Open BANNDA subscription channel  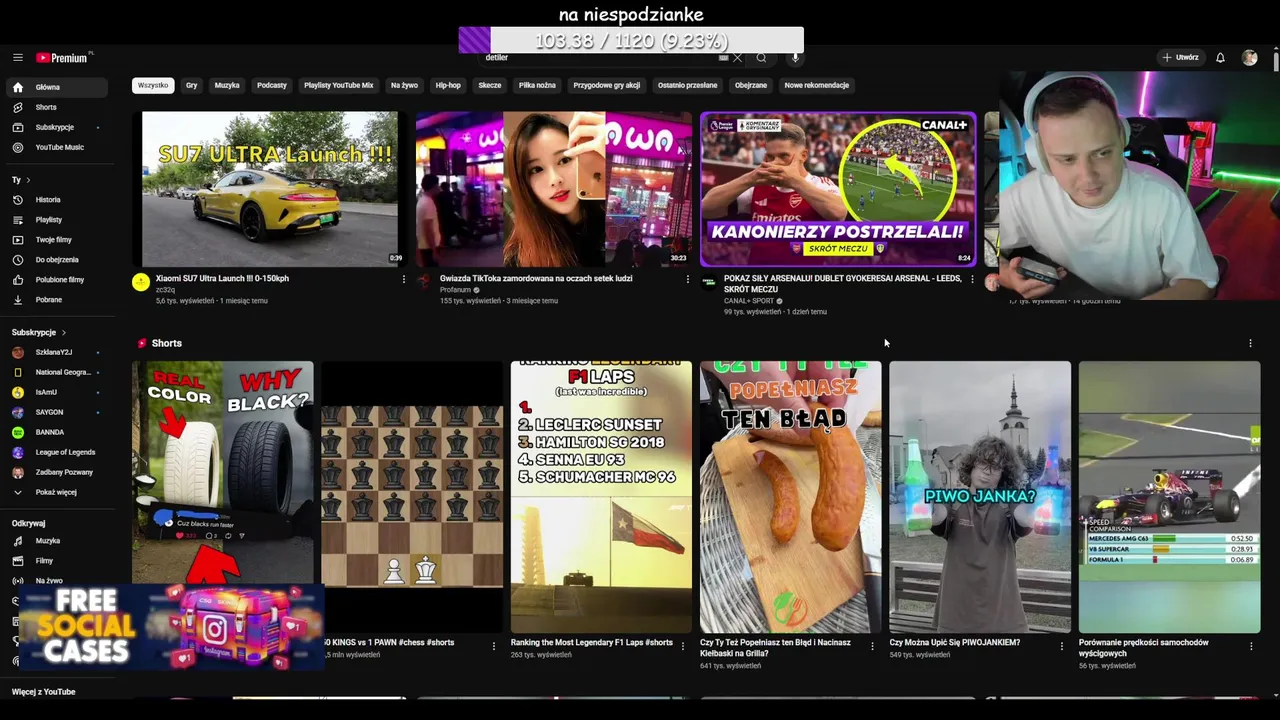coord(56,432)
